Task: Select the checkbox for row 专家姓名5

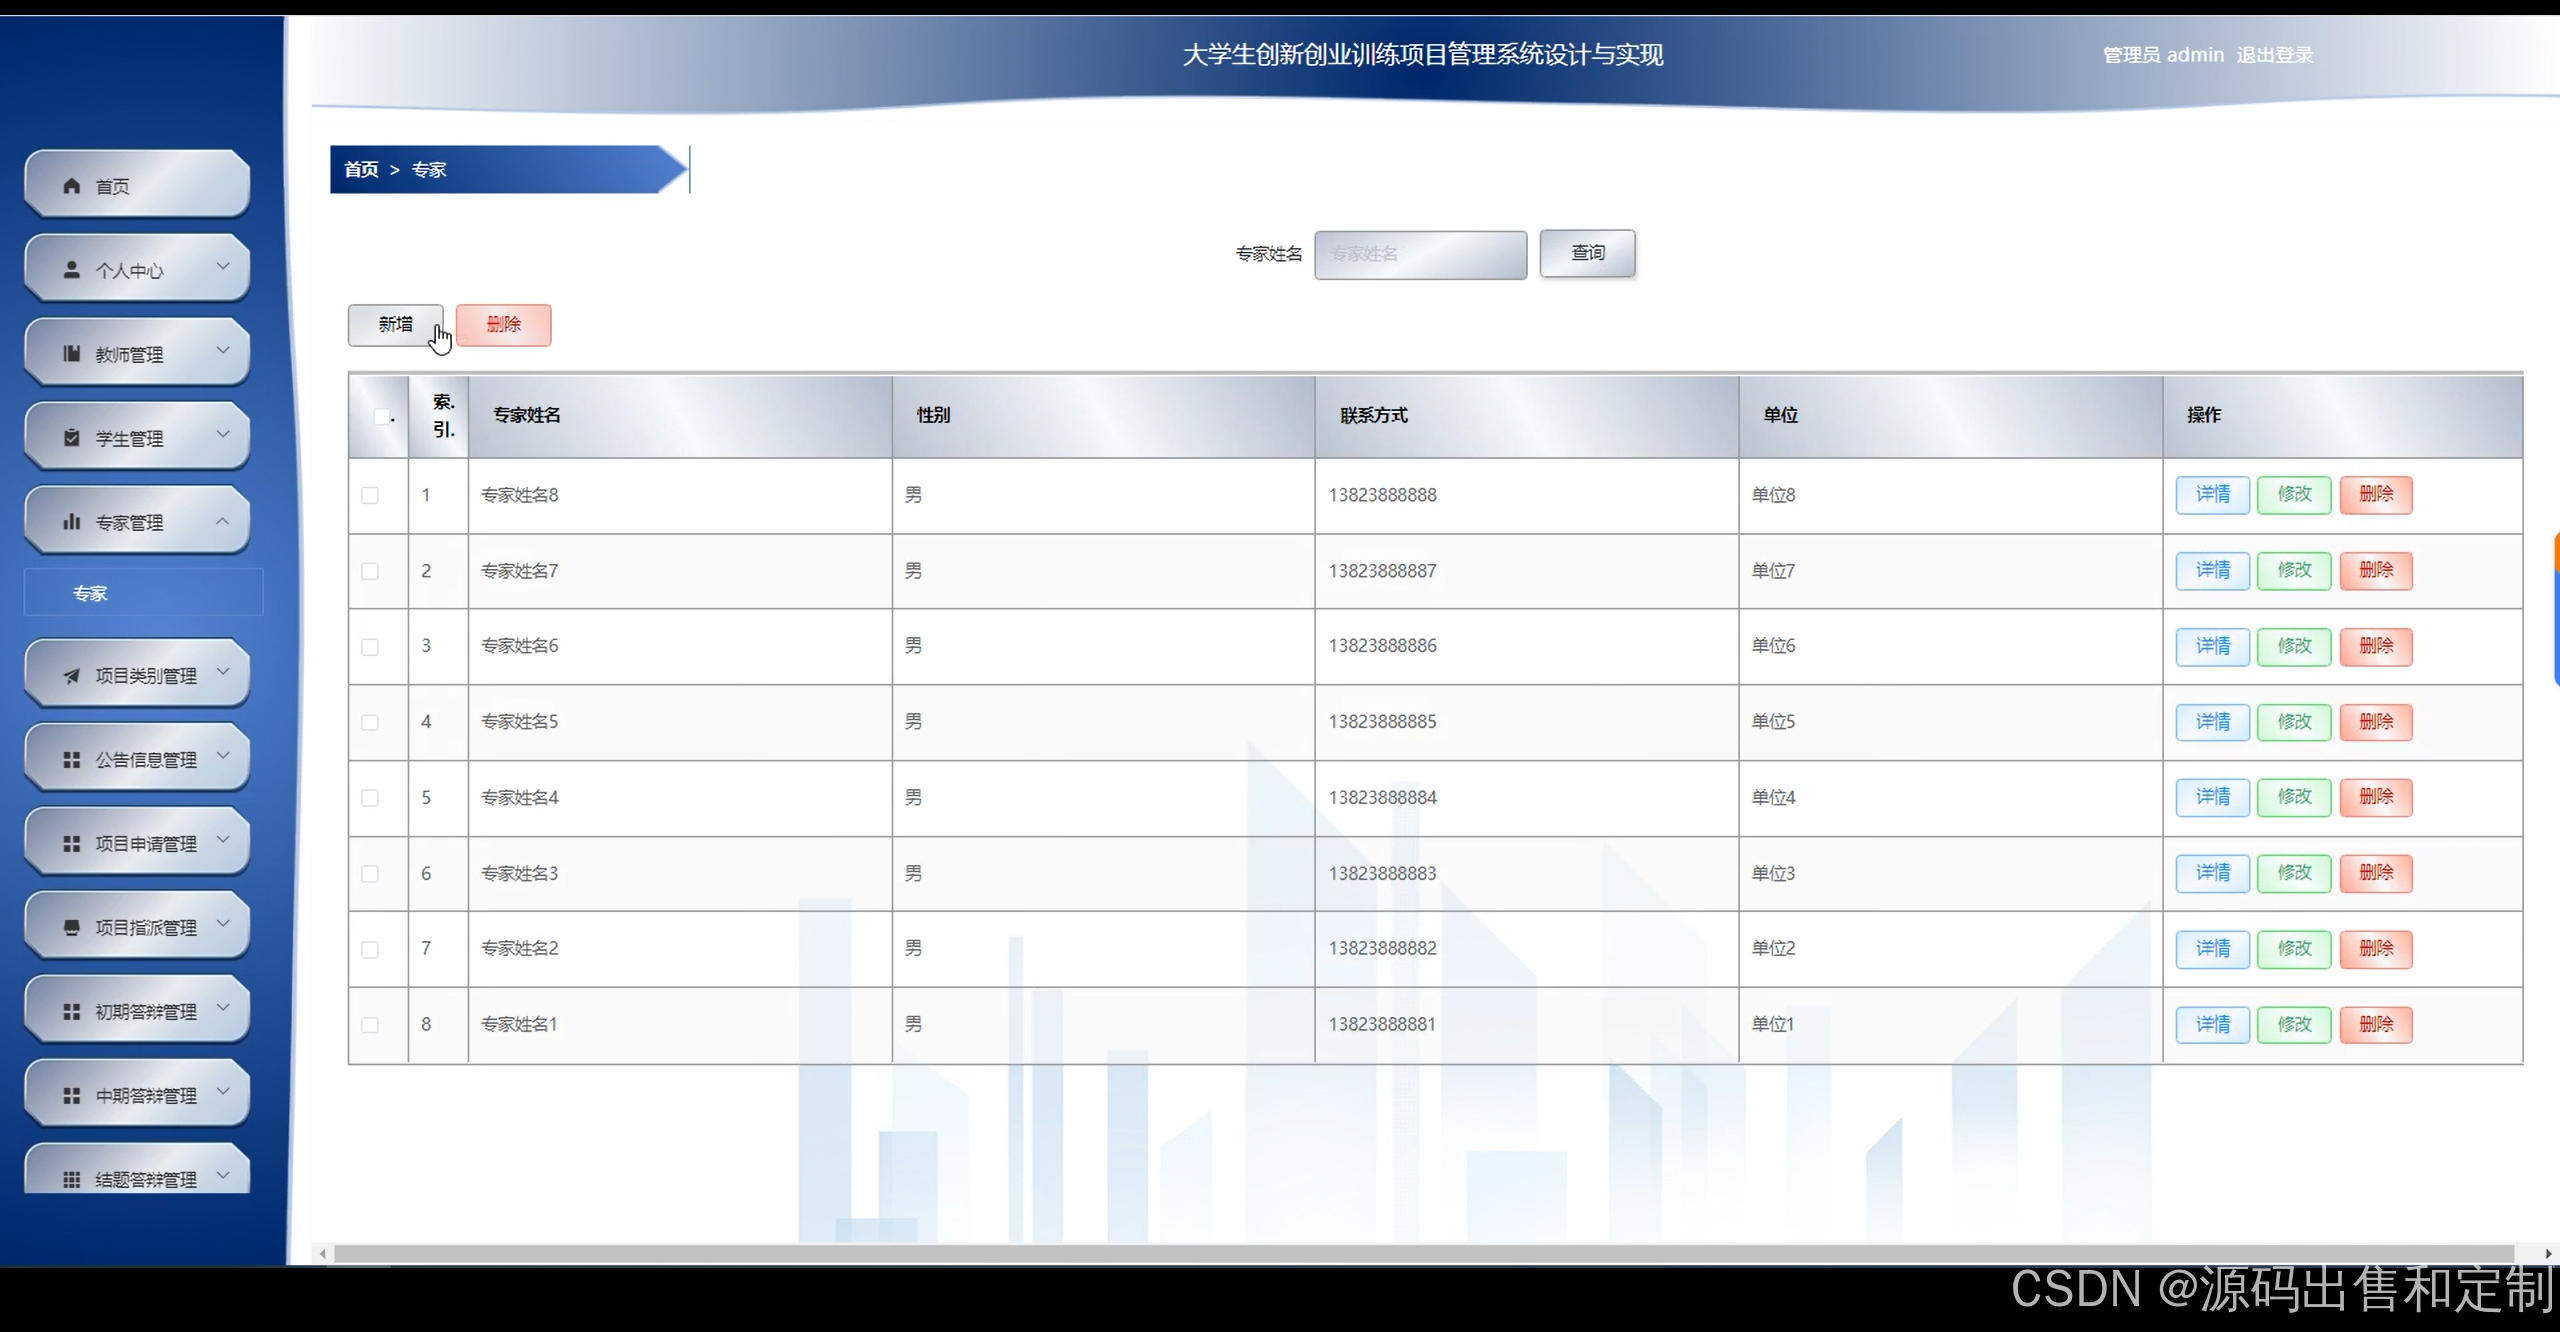Action: (x=370, y=722)
